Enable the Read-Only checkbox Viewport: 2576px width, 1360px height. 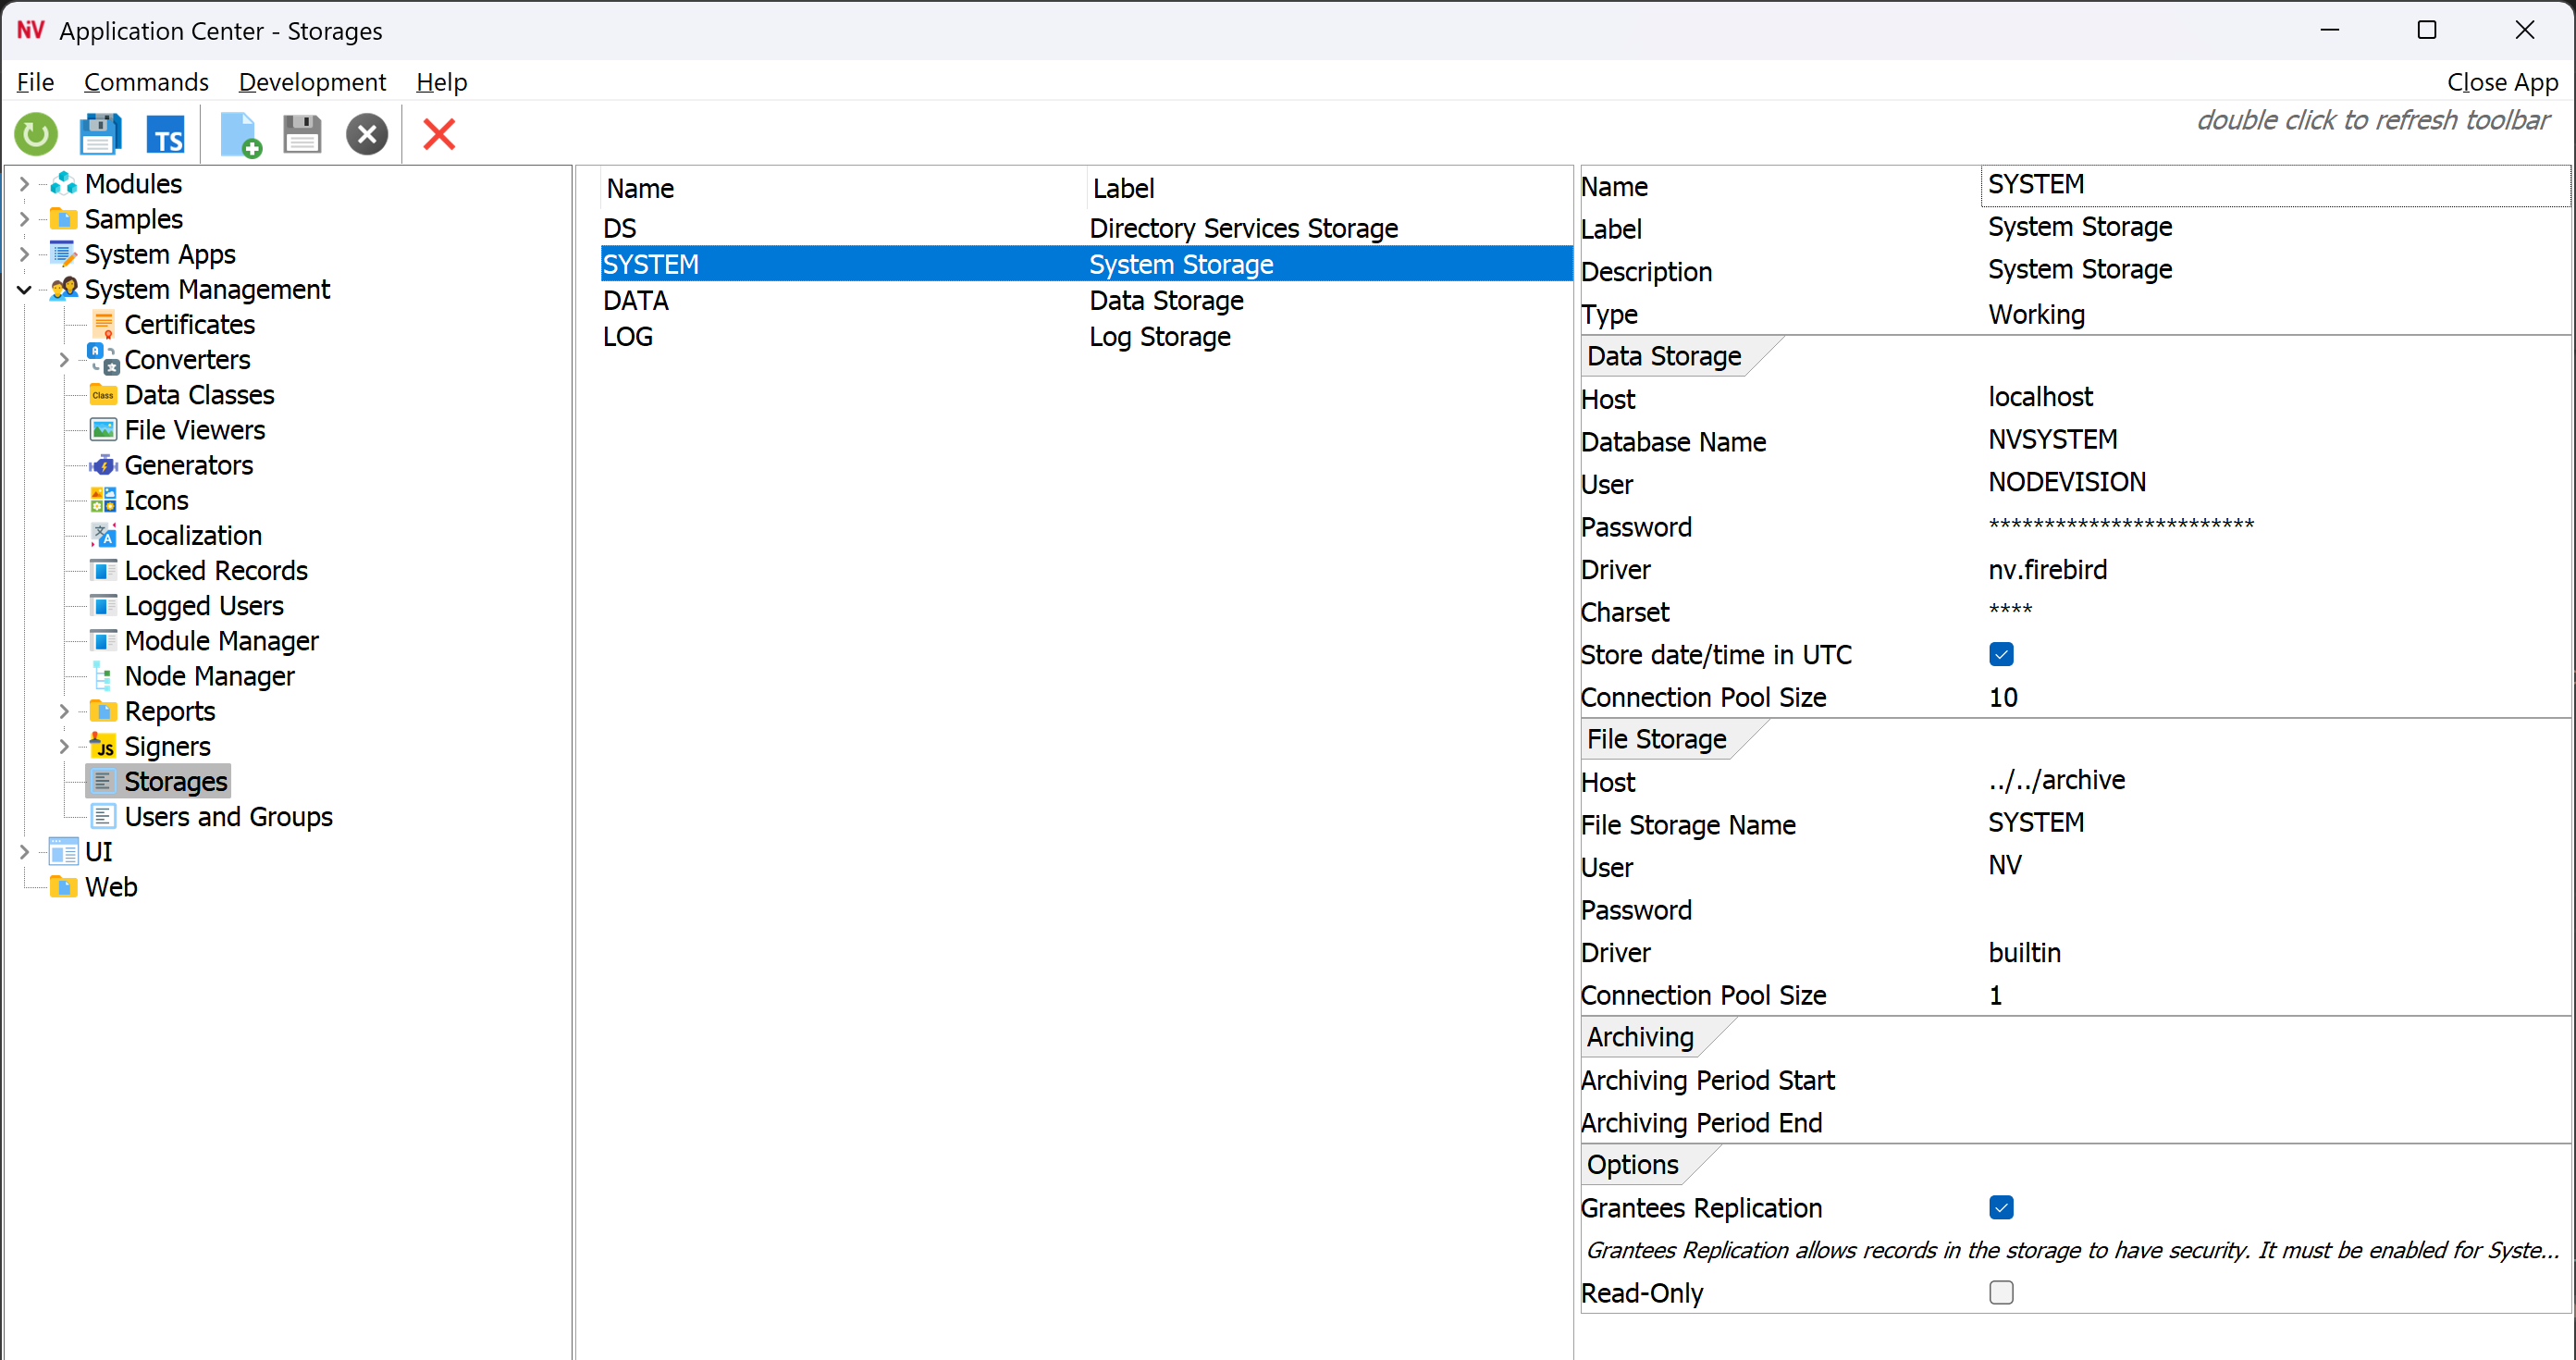(x=2001, y=1293)
